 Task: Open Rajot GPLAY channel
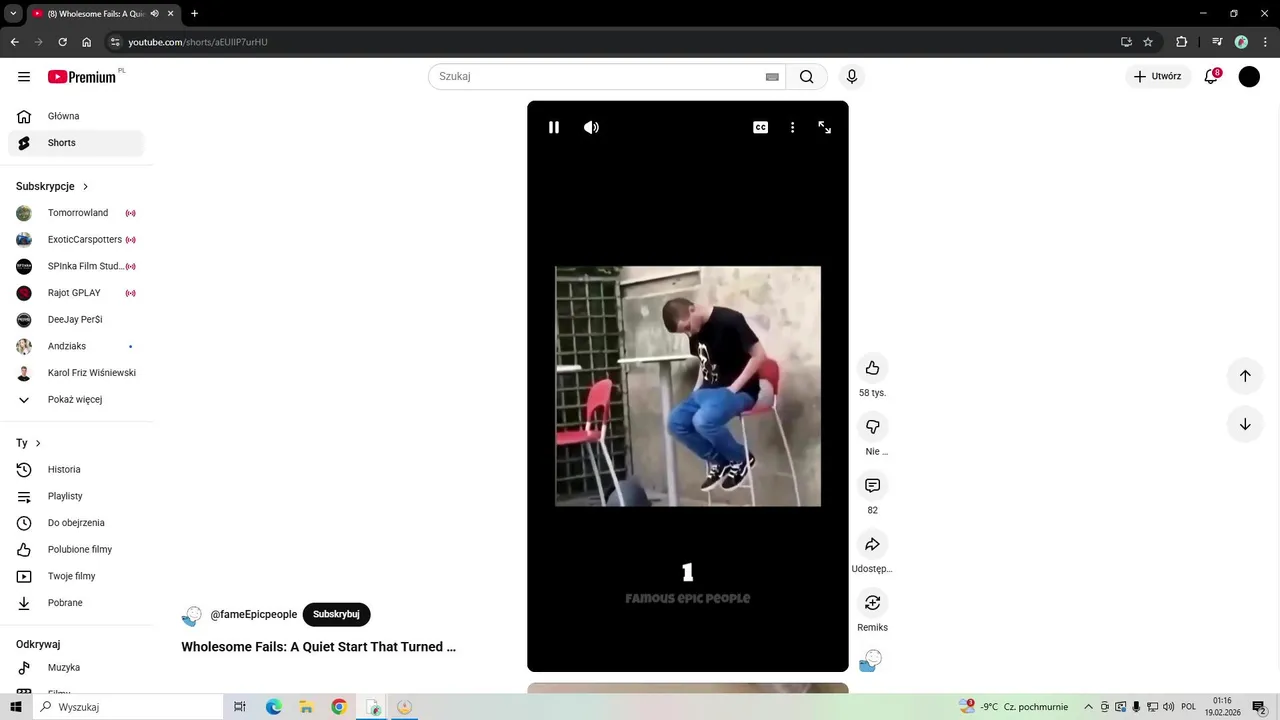76,293
